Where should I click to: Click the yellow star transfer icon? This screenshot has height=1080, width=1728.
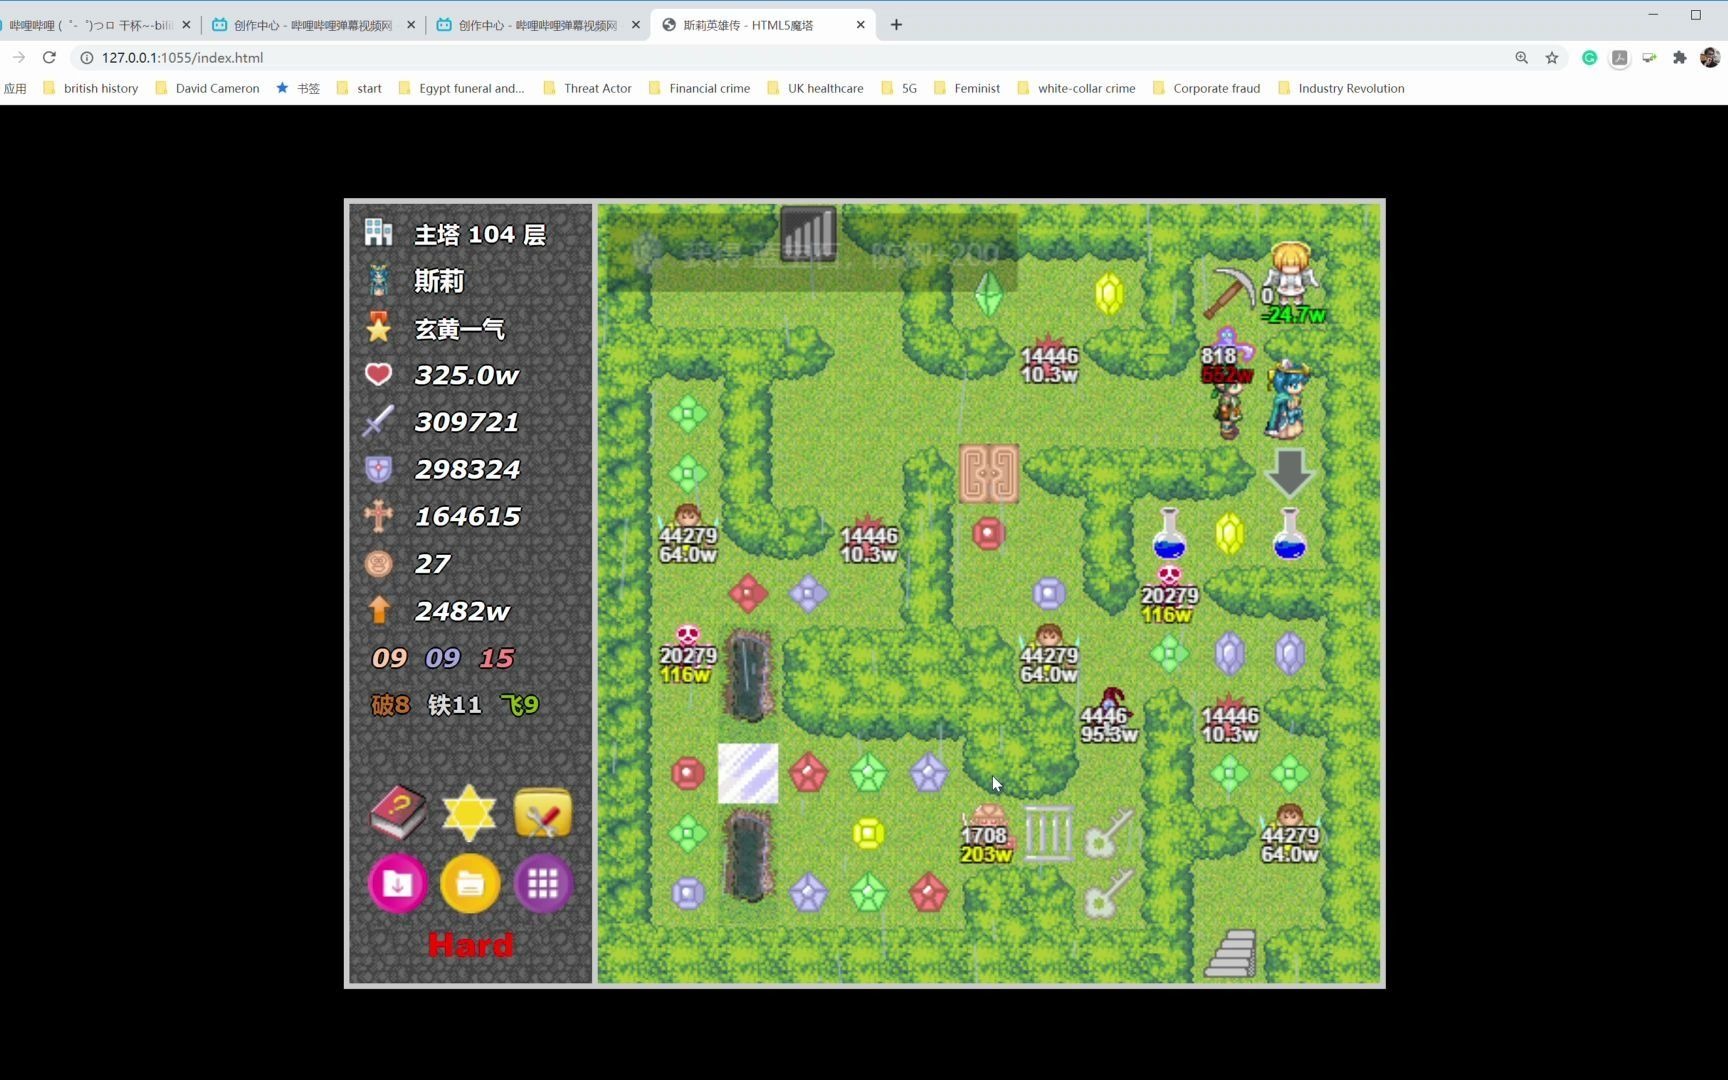coord(469,812)
